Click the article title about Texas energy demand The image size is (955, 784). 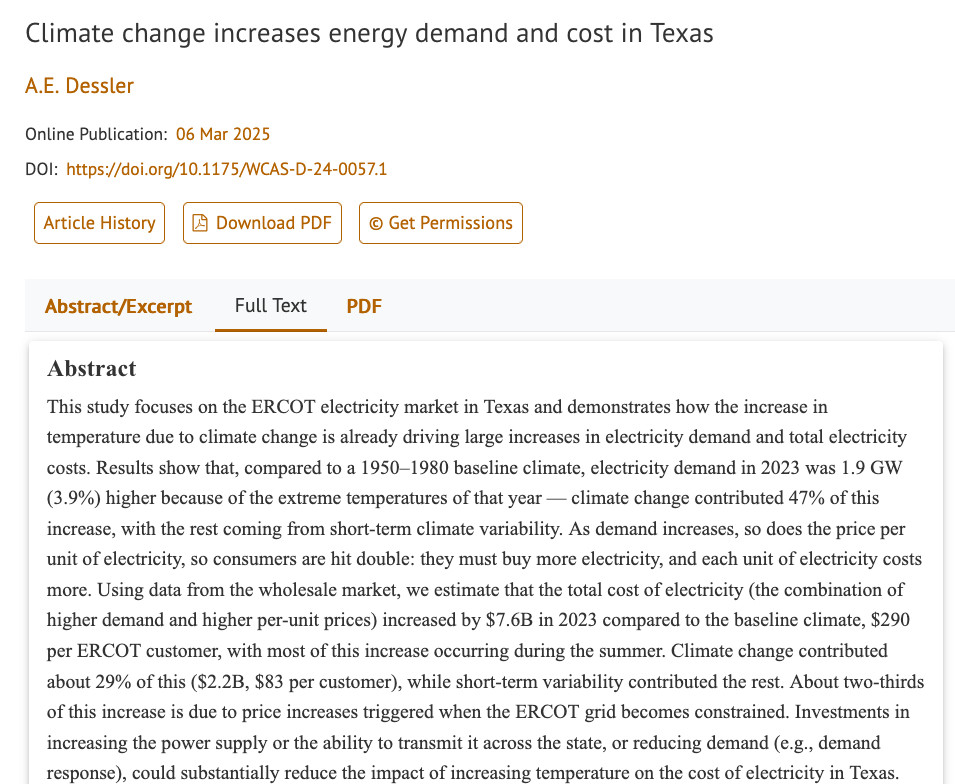coord(369,33)
